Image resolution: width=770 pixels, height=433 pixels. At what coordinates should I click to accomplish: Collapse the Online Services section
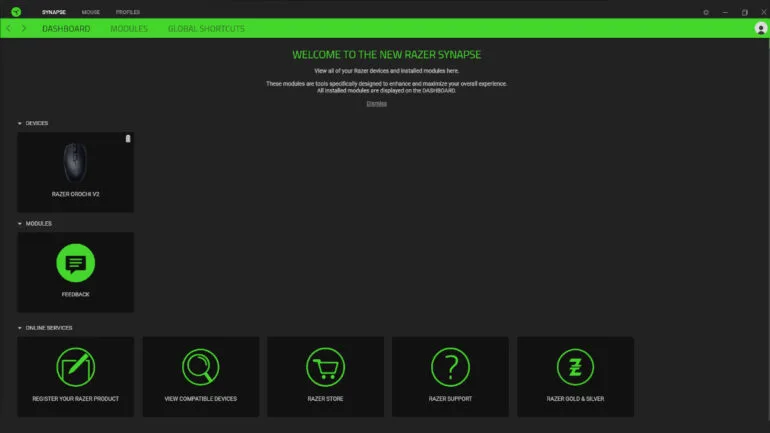click(20, 327)
